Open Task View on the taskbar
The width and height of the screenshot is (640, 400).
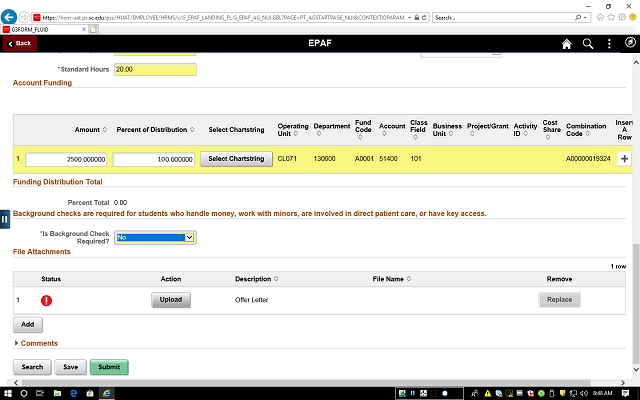point(40,393)
